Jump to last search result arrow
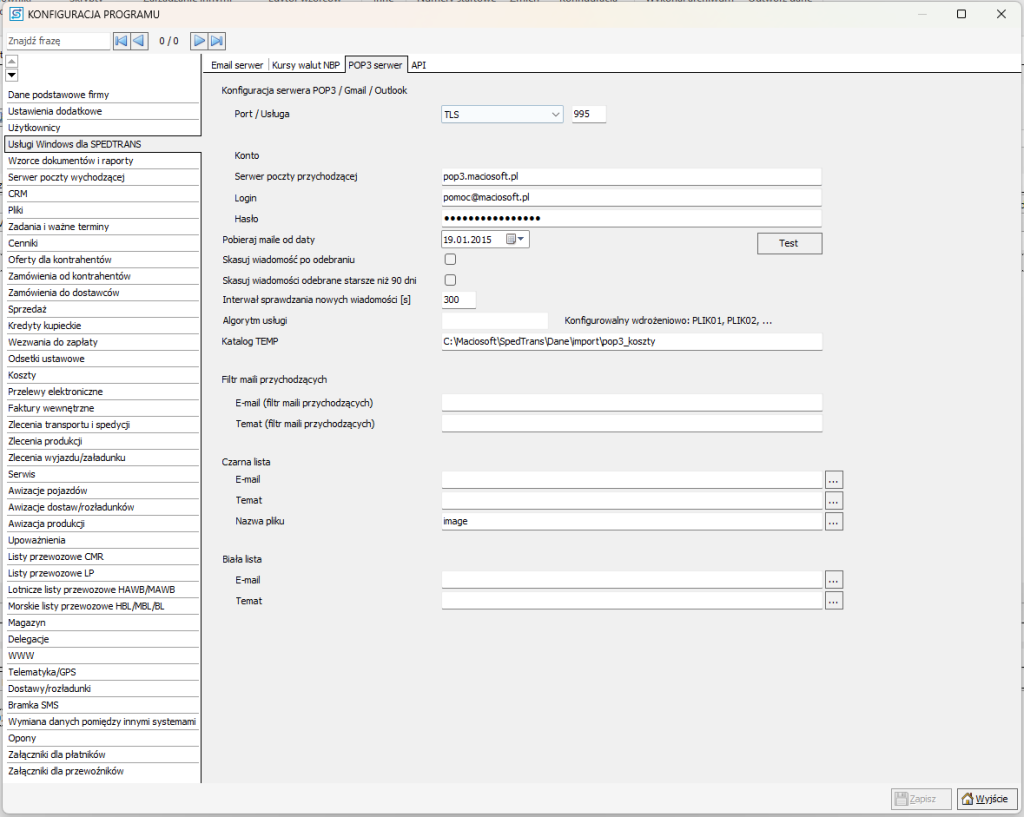Screen dimensions: 1024x817 pos(217,41)
